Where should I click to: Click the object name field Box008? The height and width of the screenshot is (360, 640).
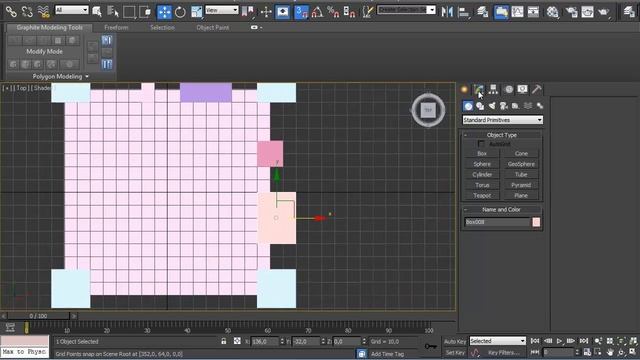click(x=497, y=222)
